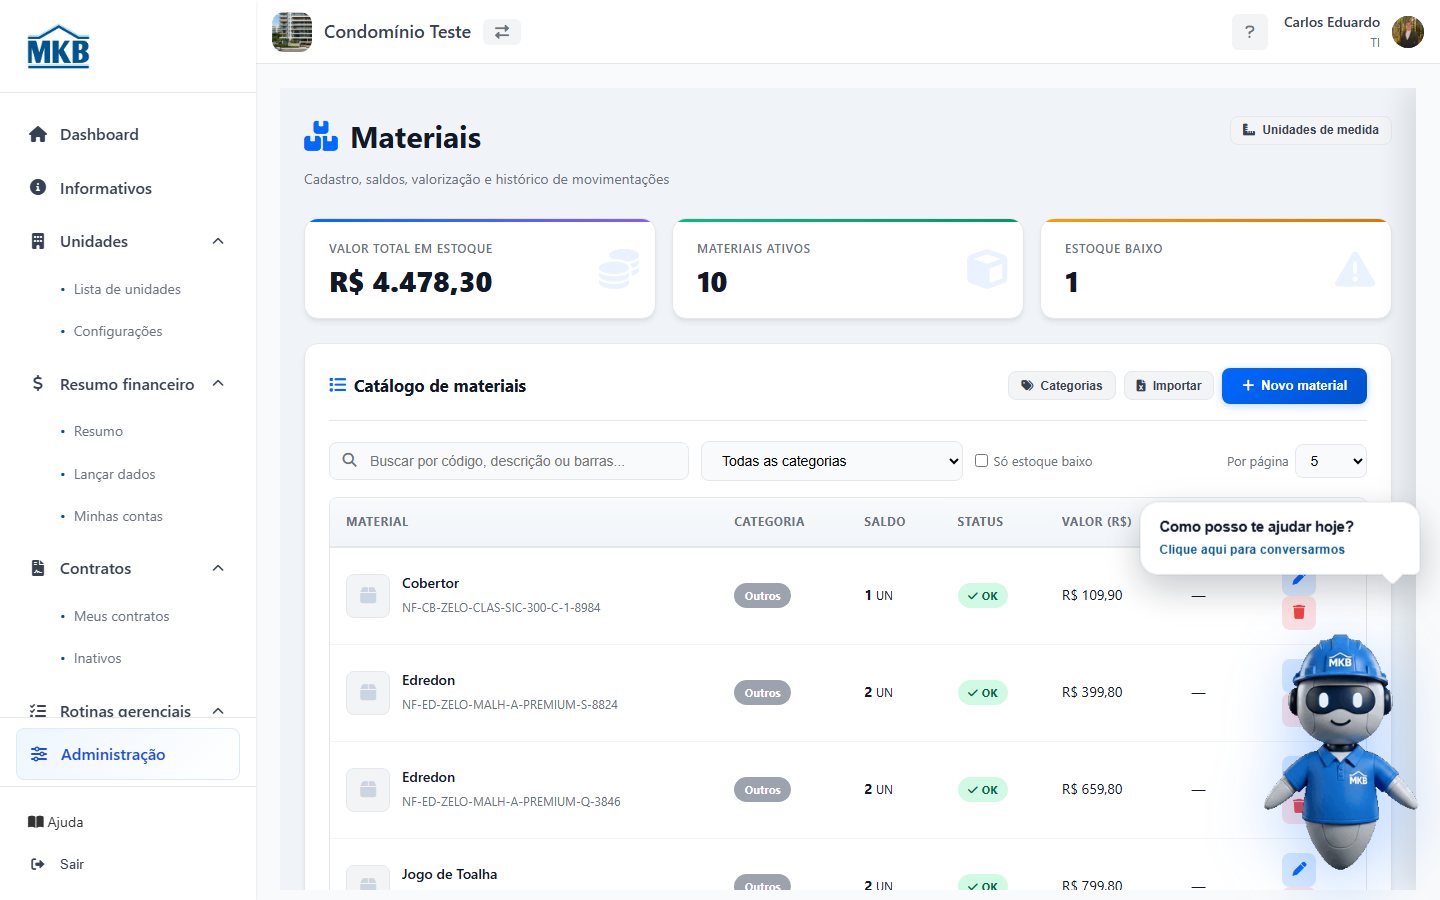Open Lista de unidades menu item
1440x900 pixels.
[x=127, y=289]
